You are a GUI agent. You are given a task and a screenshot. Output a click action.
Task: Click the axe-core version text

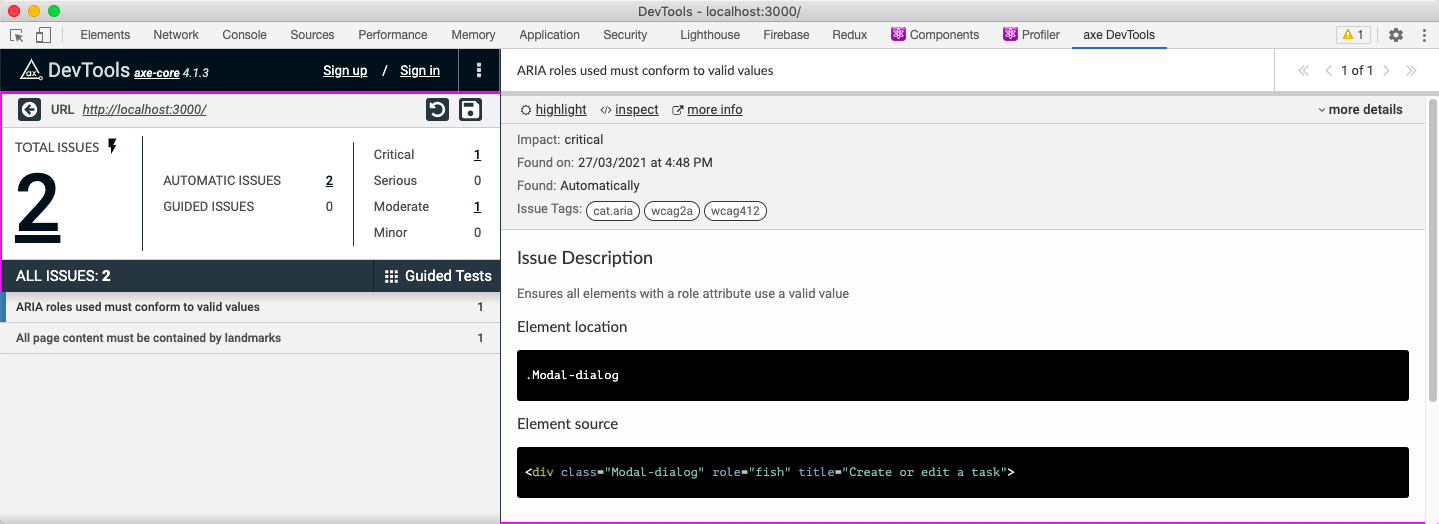click(171, 73)
